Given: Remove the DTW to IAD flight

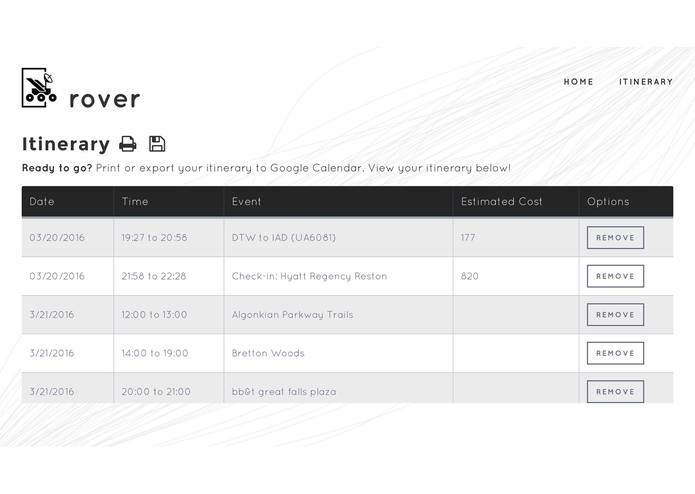Looking at the screenshot, I should click(x=615, y=237).
